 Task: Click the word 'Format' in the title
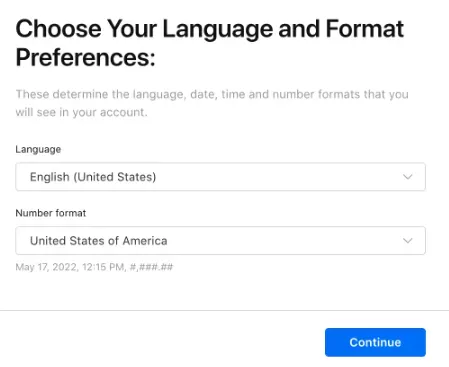tap(365, 29)
